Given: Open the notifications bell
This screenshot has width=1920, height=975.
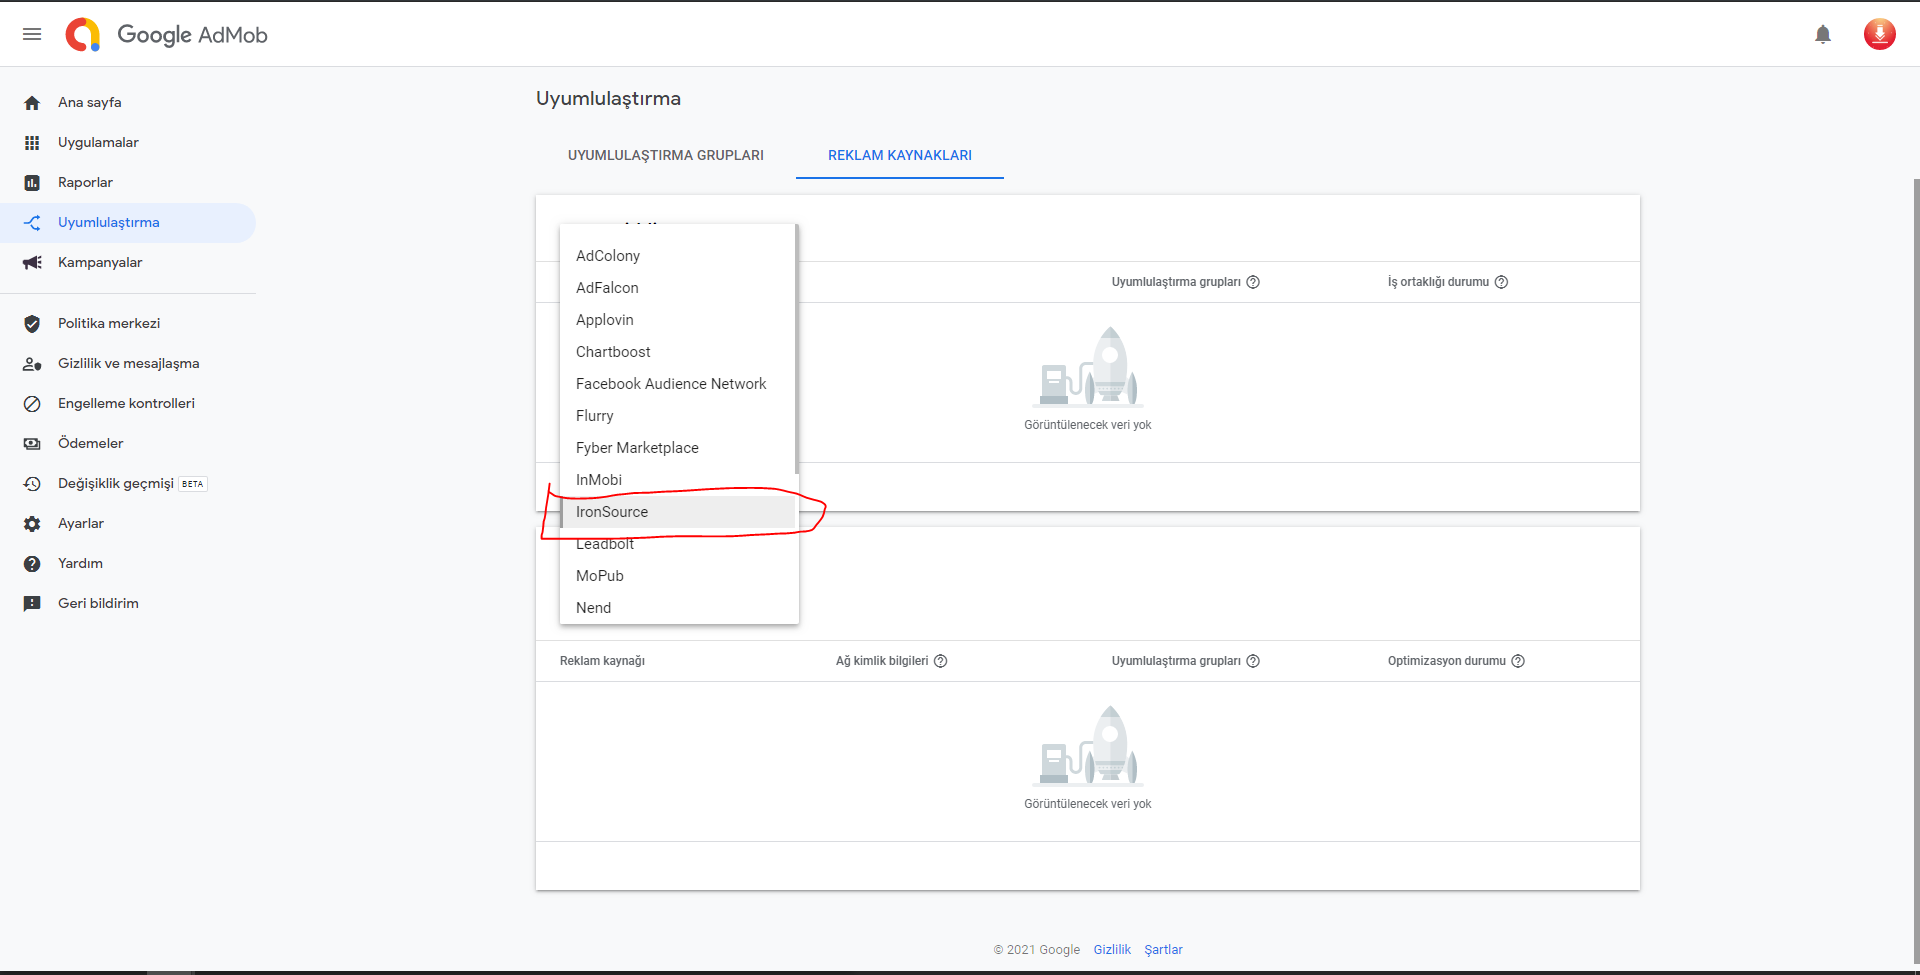Looking at the screenshot, I should 1823,34.
